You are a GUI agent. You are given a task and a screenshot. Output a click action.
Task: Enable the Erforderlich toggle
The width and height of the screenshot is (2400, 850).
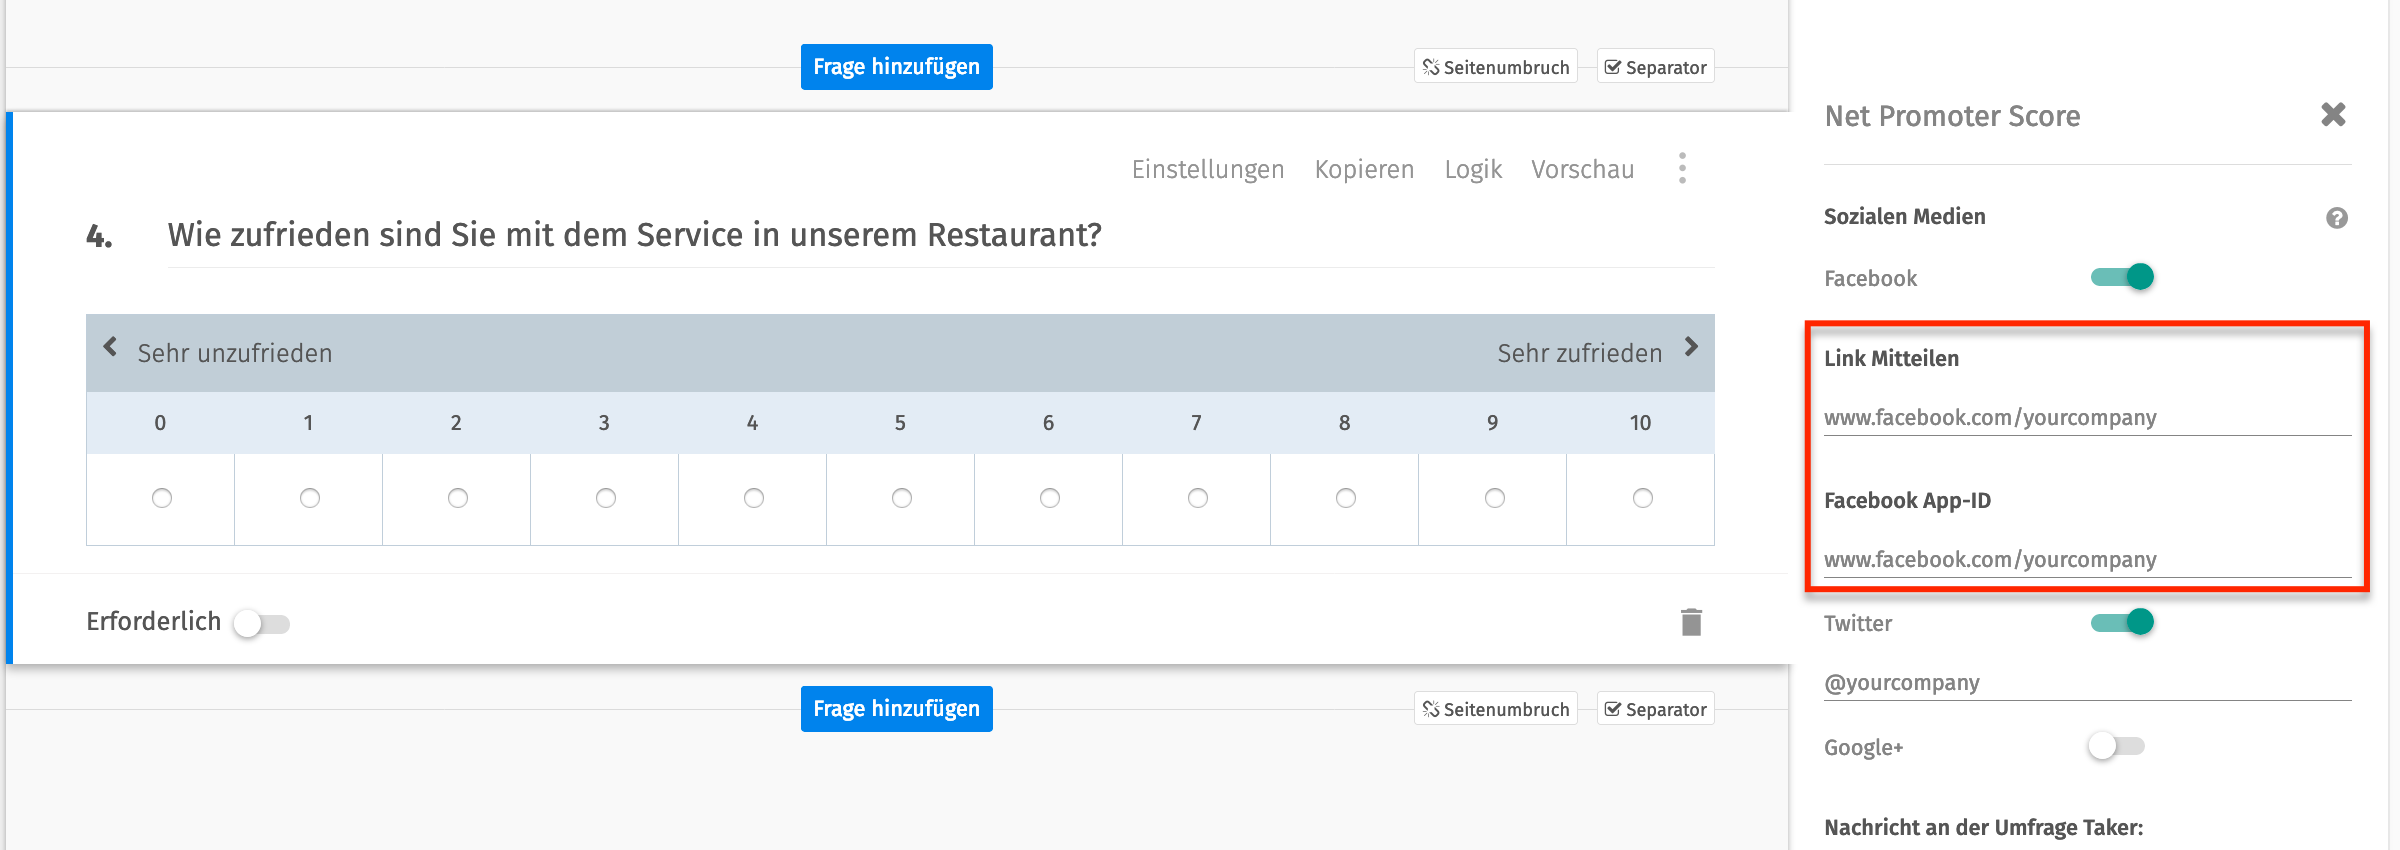(263, 621)
